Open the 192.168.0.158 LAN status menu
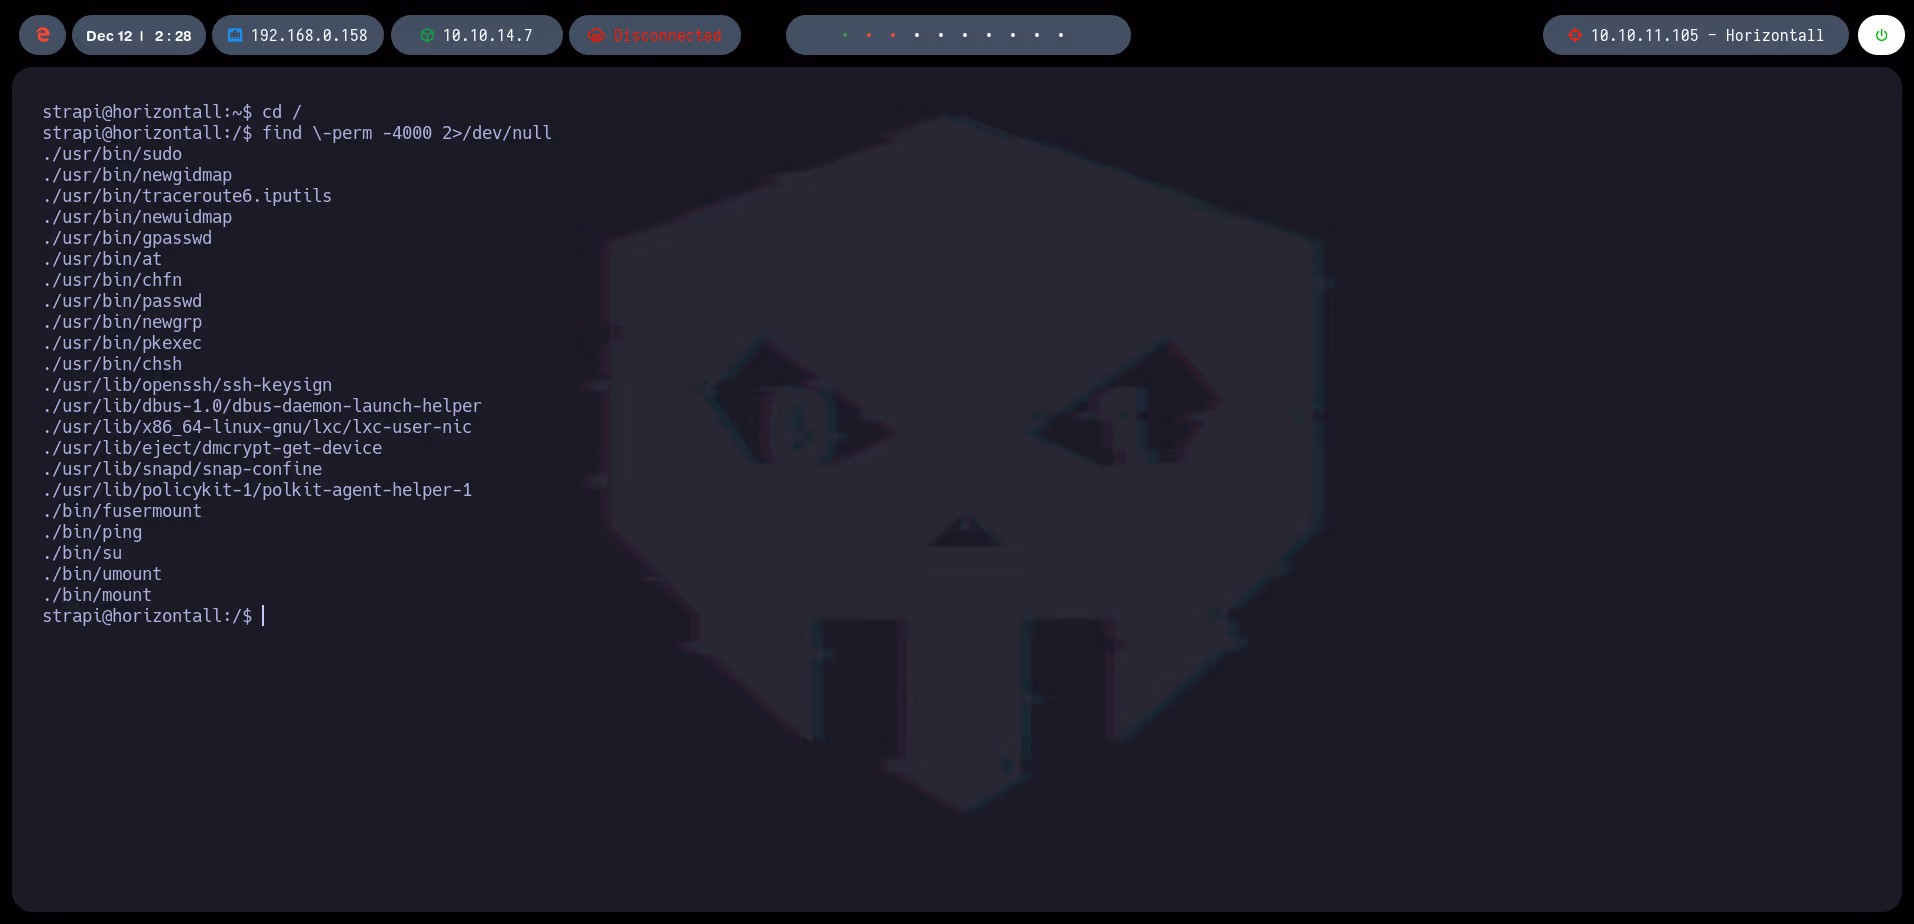The image size is (1914, 924). pyautogui.click(x=298, y=34)
